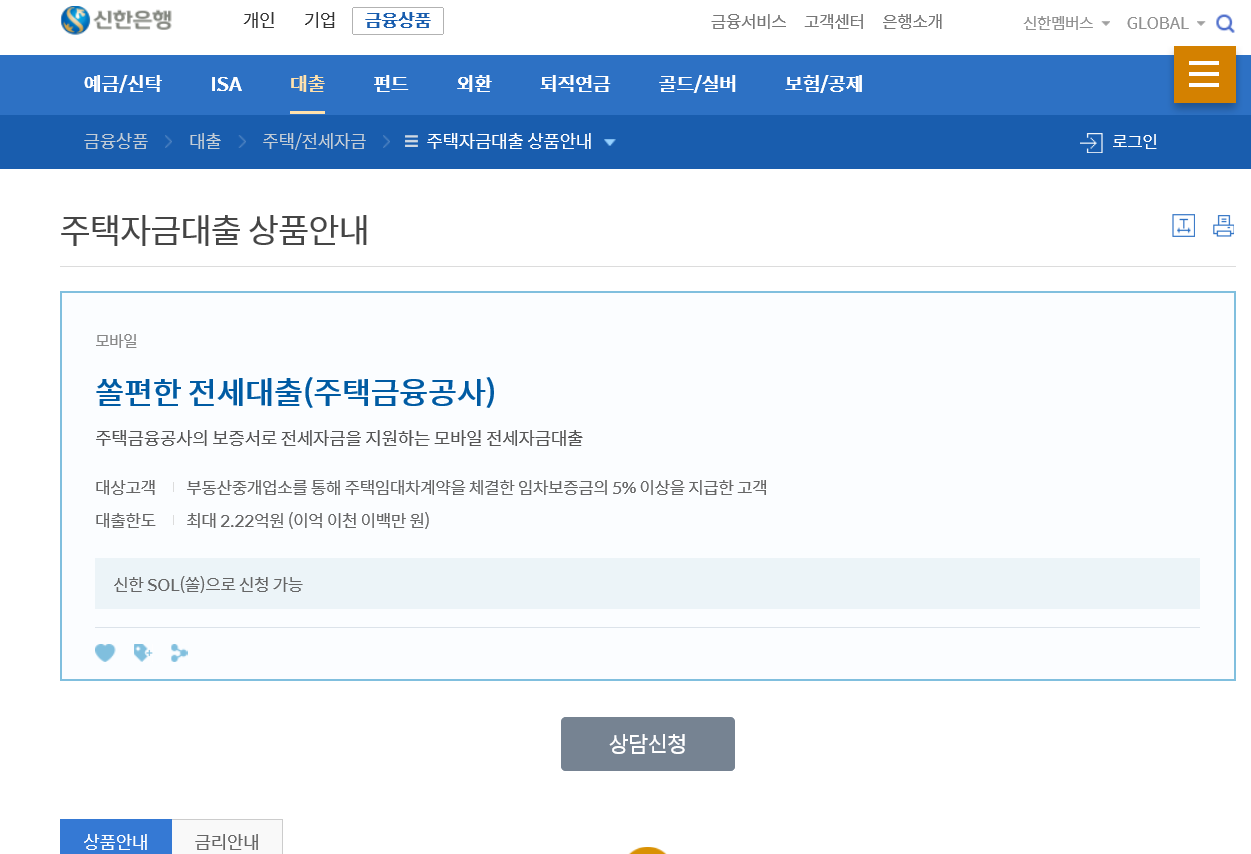The width and height of the screenshot is (1251, 854).
Task: Click the 최대 2.22억원 loan limit text
Action: point(308,520)
